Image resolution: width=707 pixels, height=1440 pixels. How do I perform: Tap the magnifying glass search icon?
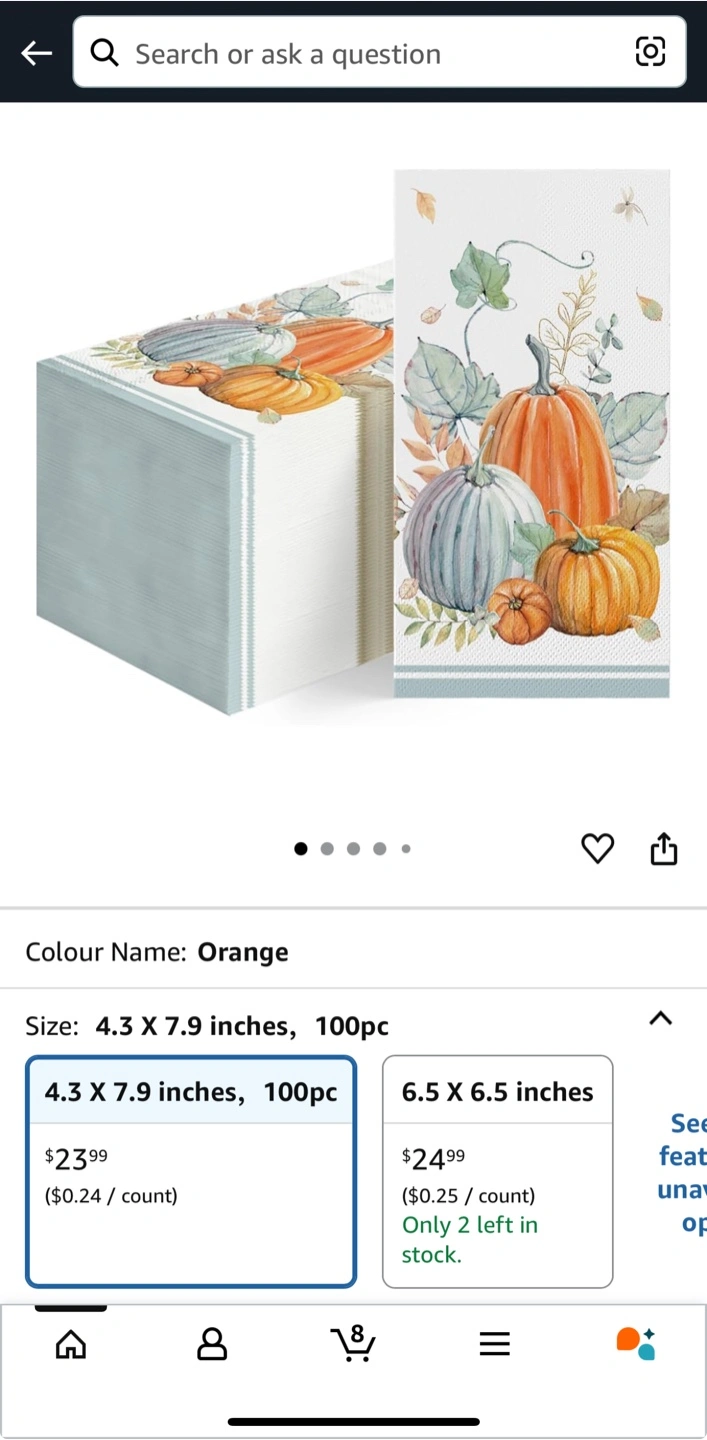(x=104, y=52)
